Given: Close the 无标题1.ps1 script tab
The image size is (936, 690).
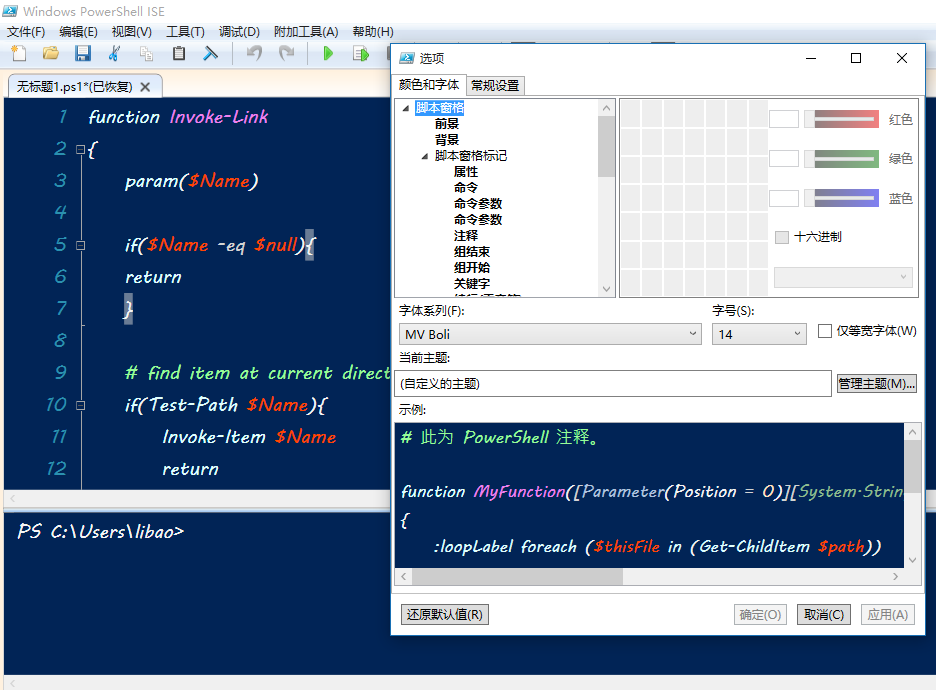Looking at the screenshot, I should click(145, 87).
